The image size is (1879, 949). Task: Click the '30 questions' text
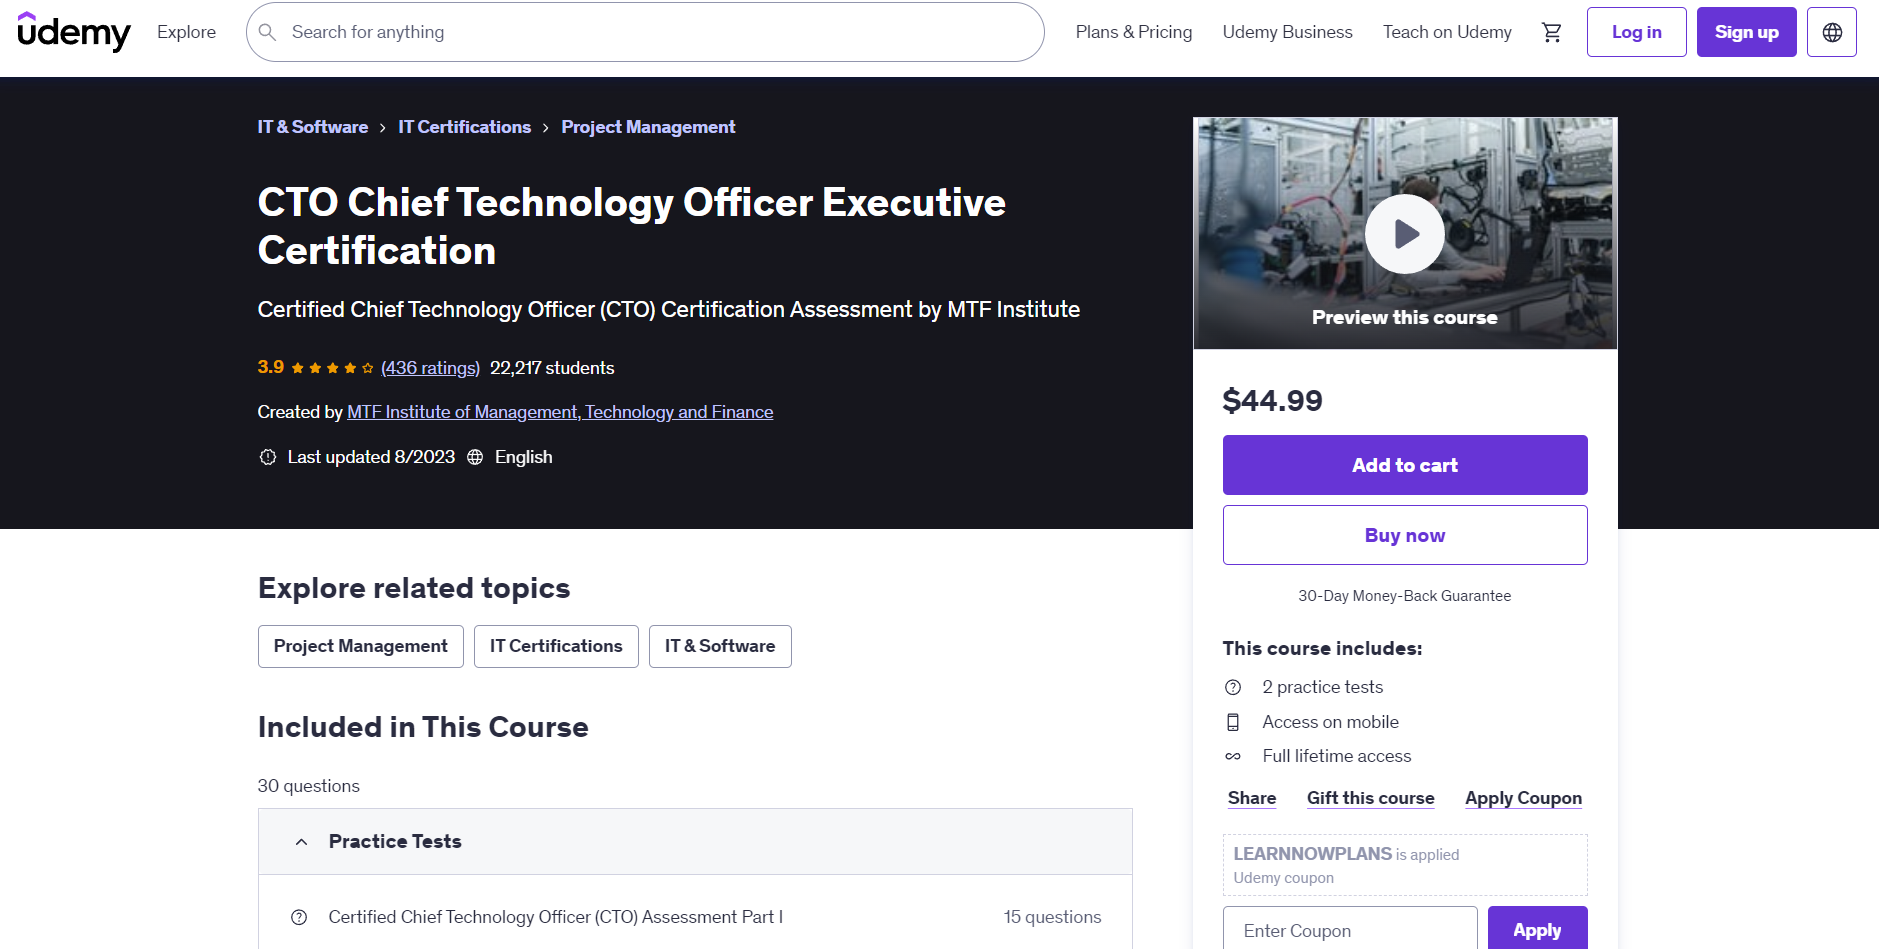pos(309,786)
